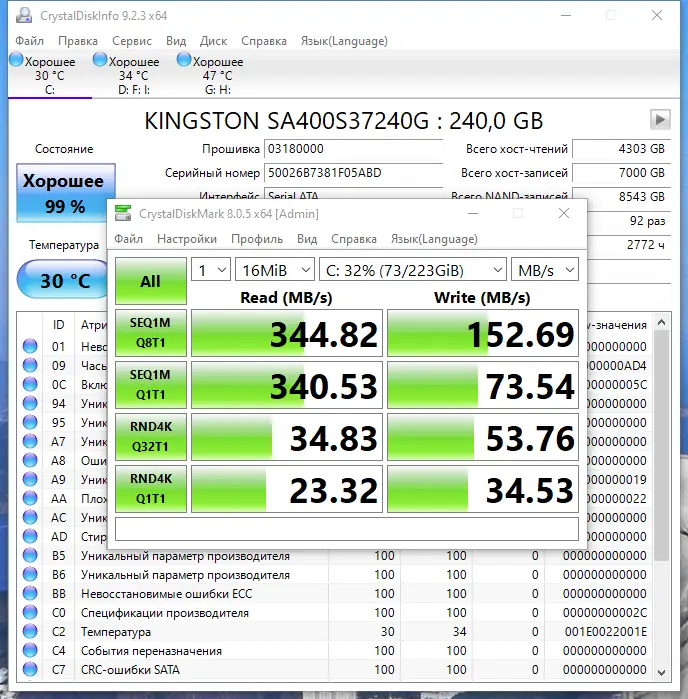Select the G: H: disk tab

[217, 74]
